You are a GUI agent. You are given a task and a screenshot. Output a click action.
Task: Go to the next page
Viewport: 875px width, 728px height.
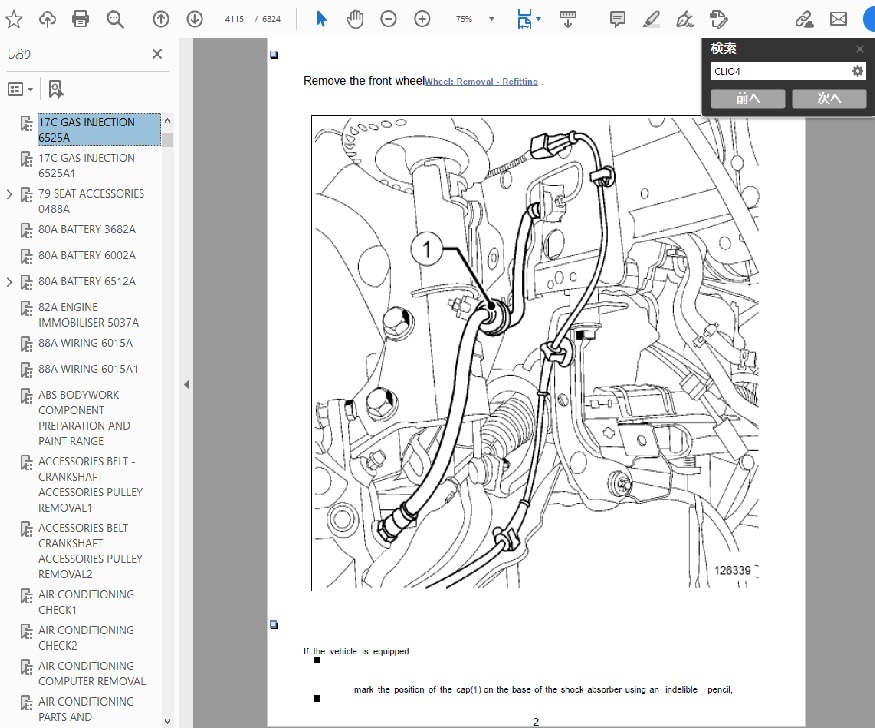194,20
